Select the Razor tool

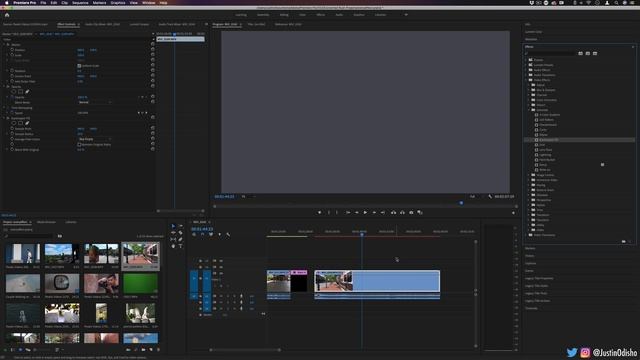pyautogui.click(x=180, y=233)
